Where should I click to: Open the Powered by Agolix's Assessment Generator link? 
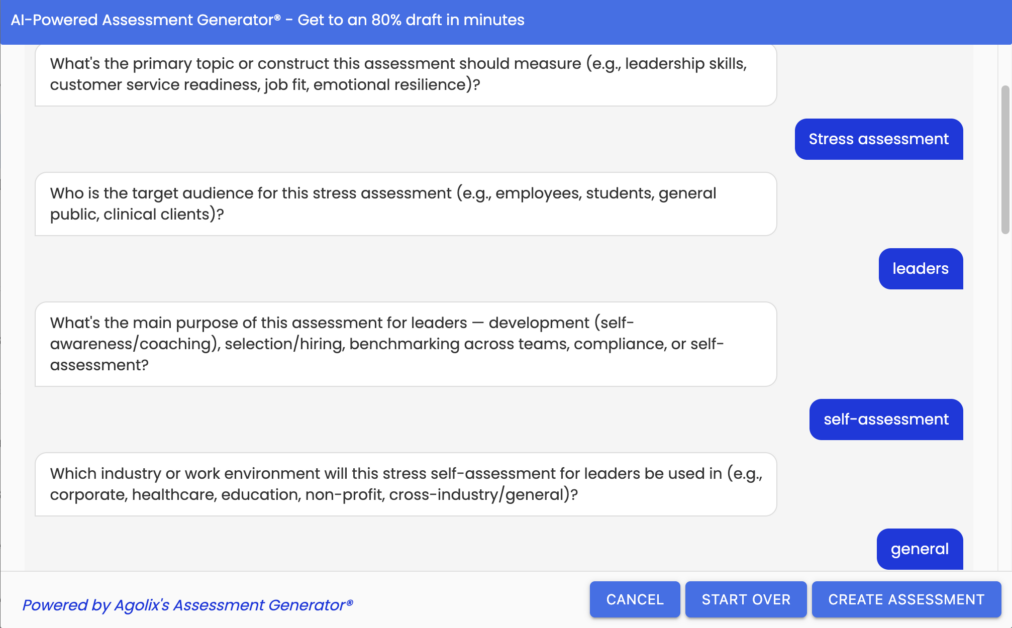[x=187, y=605]
